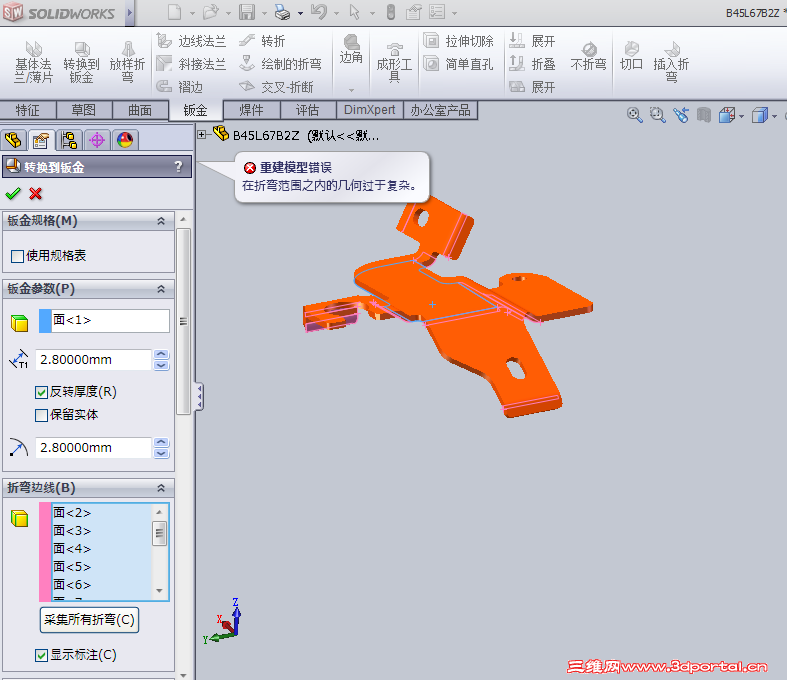Viewport: 787px width, 680px height.
Task: Click the 边角 tool
Action: (x=351, y=49)
